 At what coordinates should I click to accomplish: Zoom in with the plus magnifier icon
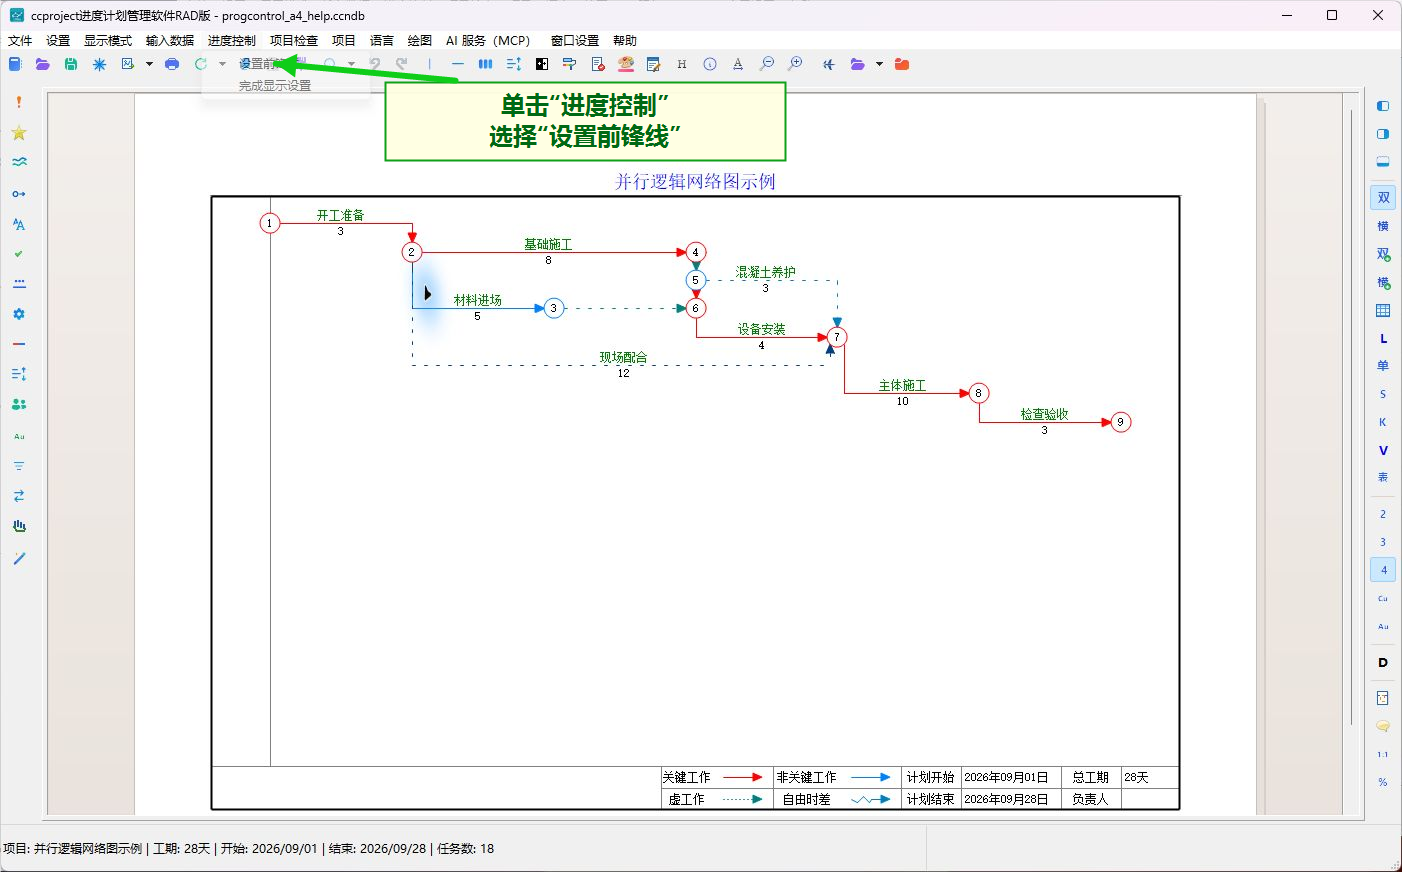tap(795, 64)
